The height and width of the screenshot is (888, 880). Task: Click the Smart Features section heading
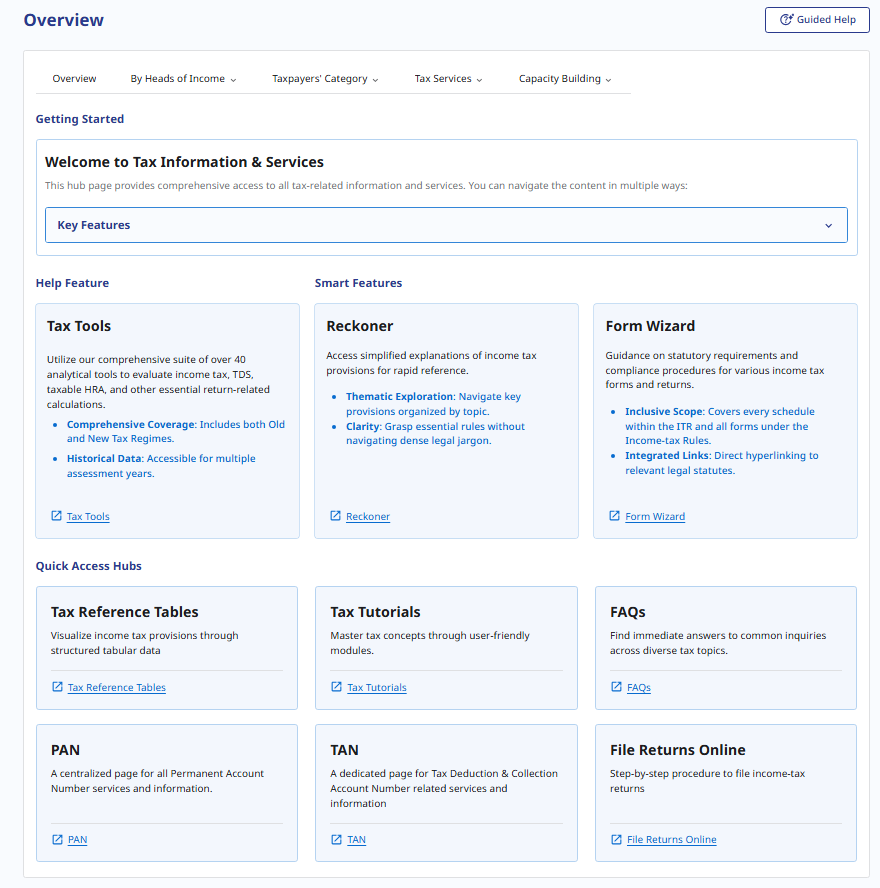358,283
